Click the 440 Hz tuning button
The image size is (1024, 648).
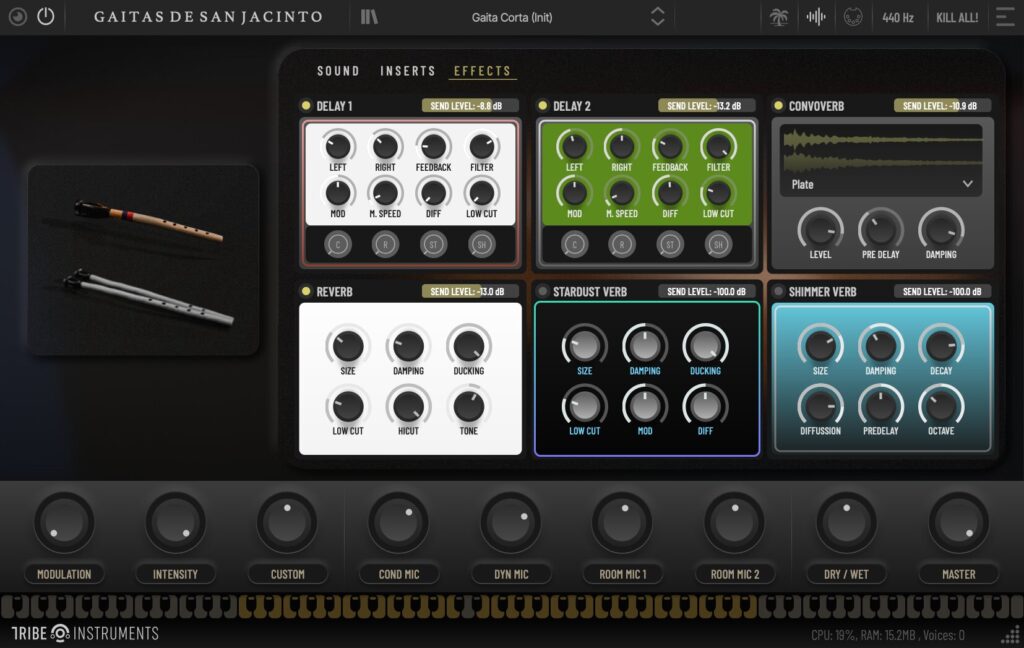pos(898,18)
